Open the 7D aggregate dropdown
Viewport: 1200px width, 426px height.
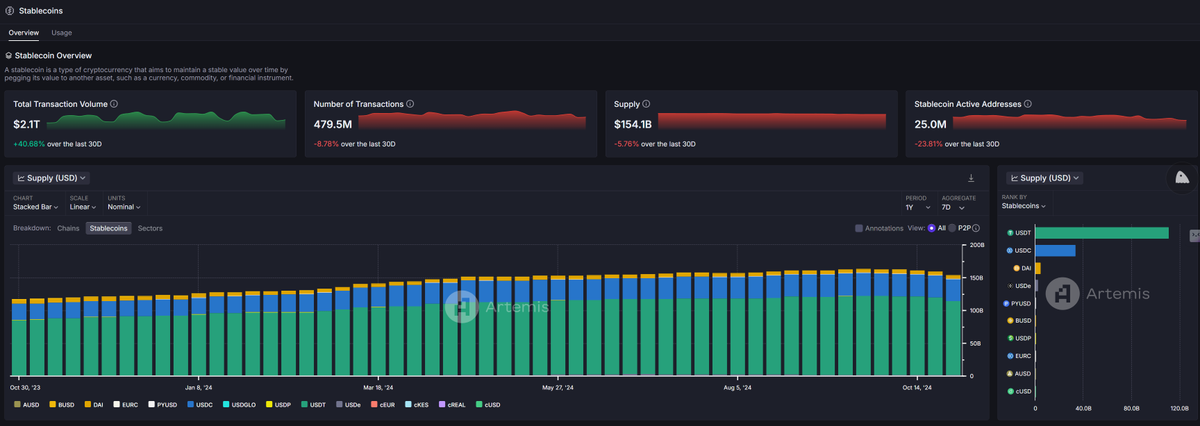pyautogui.click(x=951, y=207)
